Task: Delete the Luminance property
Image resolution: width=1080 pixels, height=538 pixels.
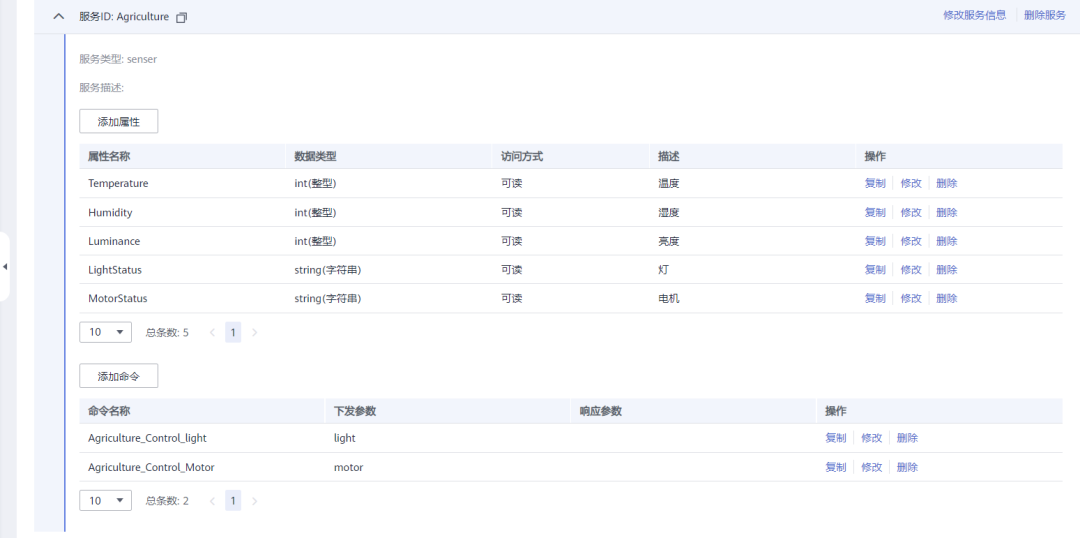Action: pos(947,241)
